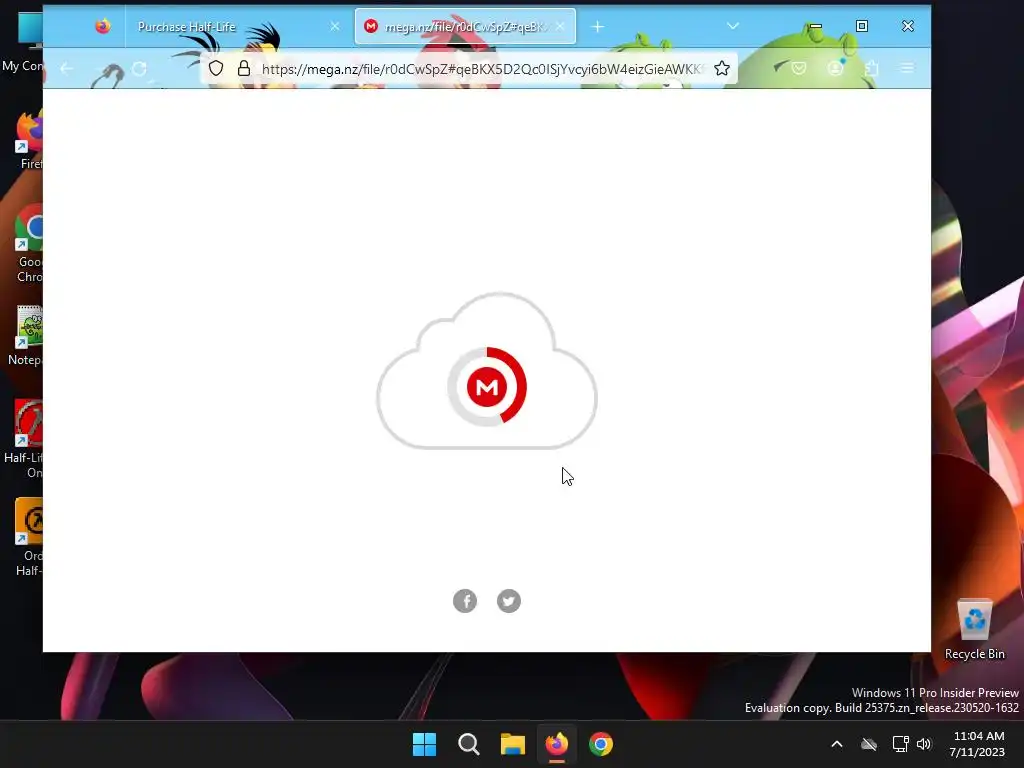Screen dimensions: 1024x768
Task: Open network status tray icon
Action: (x=901, y=744)
